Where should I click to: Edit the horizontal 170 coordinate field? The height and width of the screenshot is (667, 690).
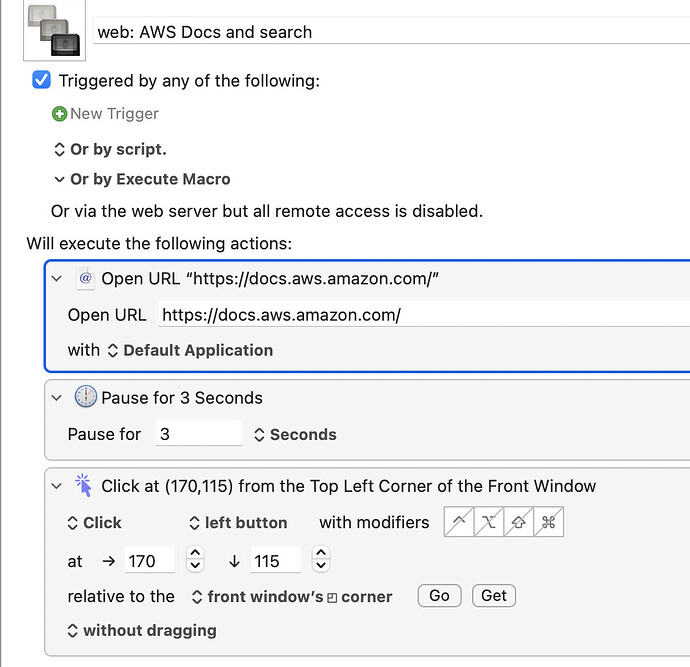pyautogui.click(x=150, y=560)
